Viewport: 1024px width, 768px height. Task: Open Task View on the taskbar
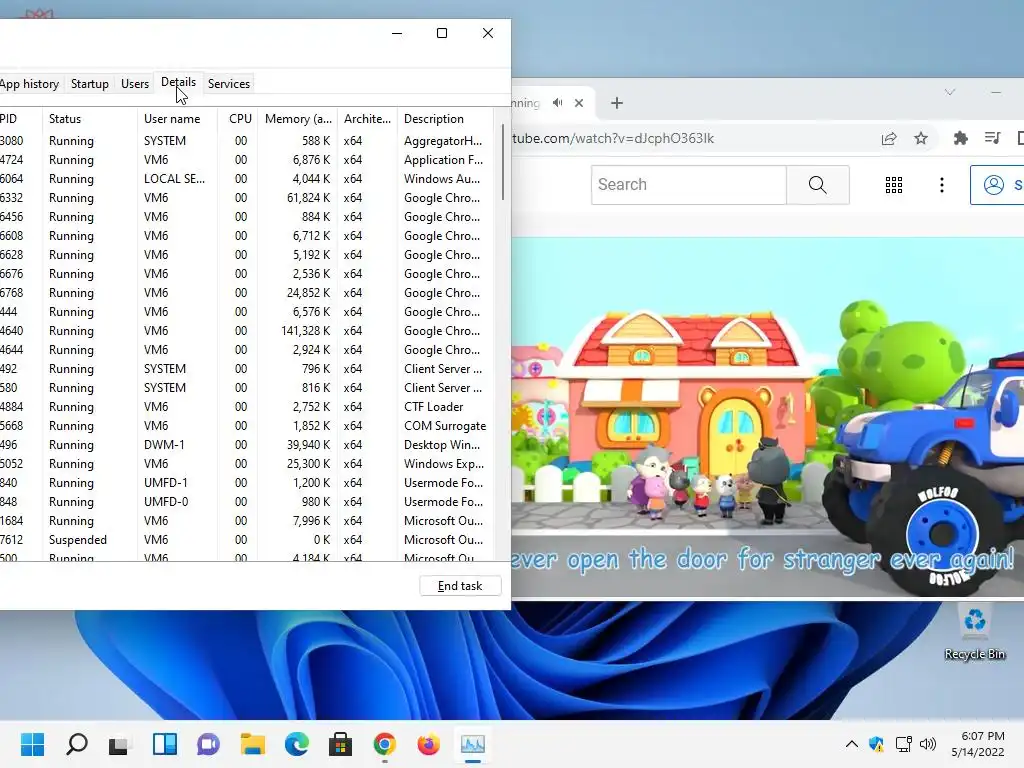click(x=120, y=744)
